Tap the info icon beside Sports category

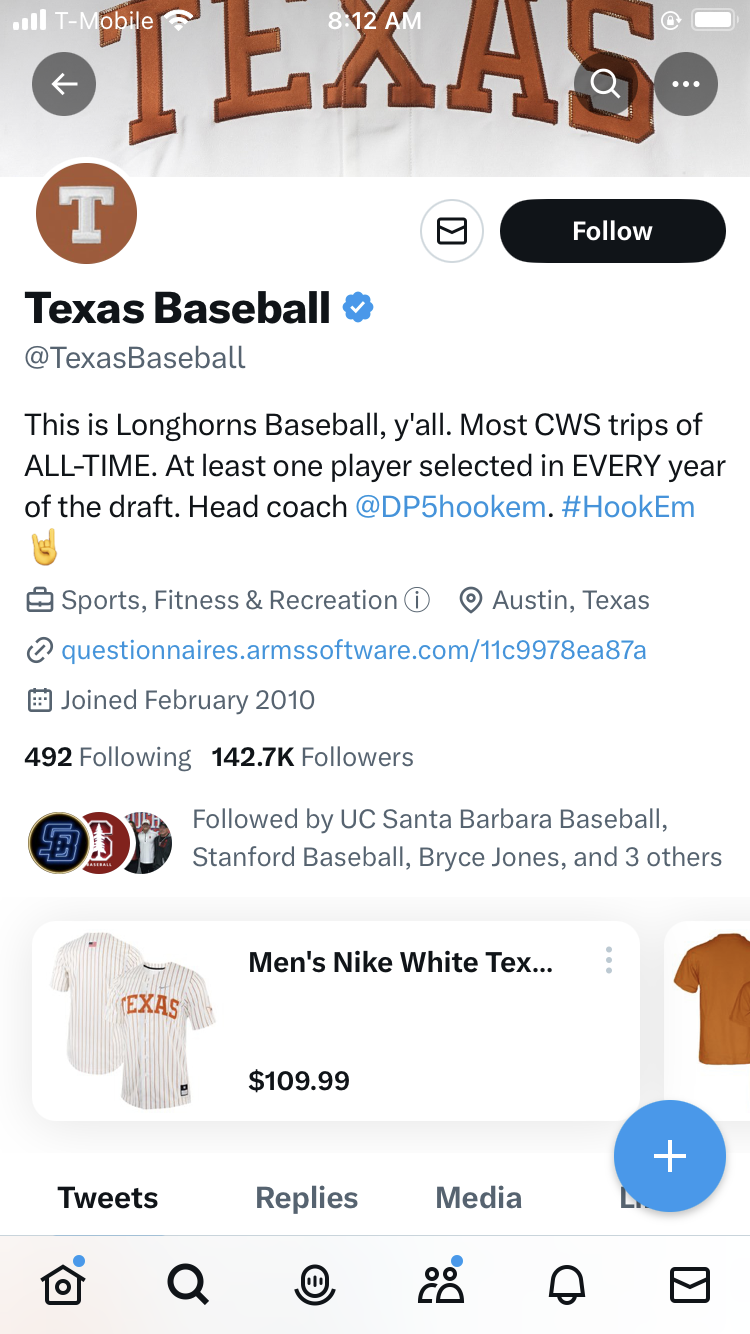click(x=416, y=600)
